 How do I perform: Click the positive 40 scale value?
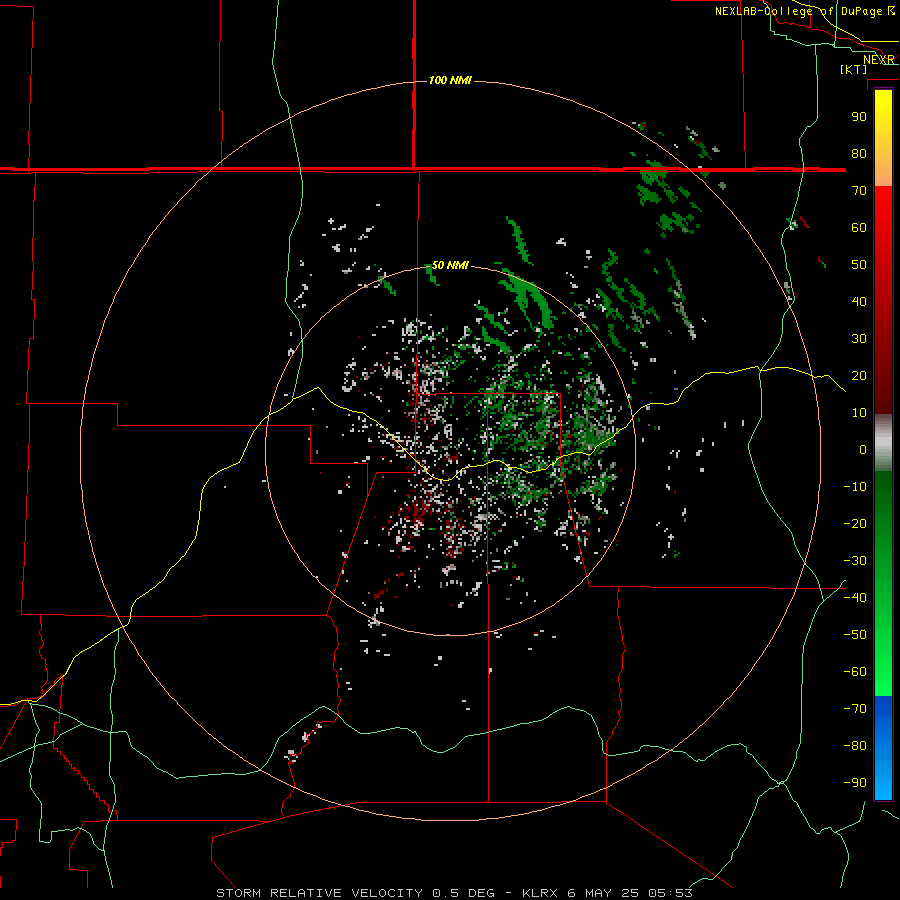pos(859,301)
